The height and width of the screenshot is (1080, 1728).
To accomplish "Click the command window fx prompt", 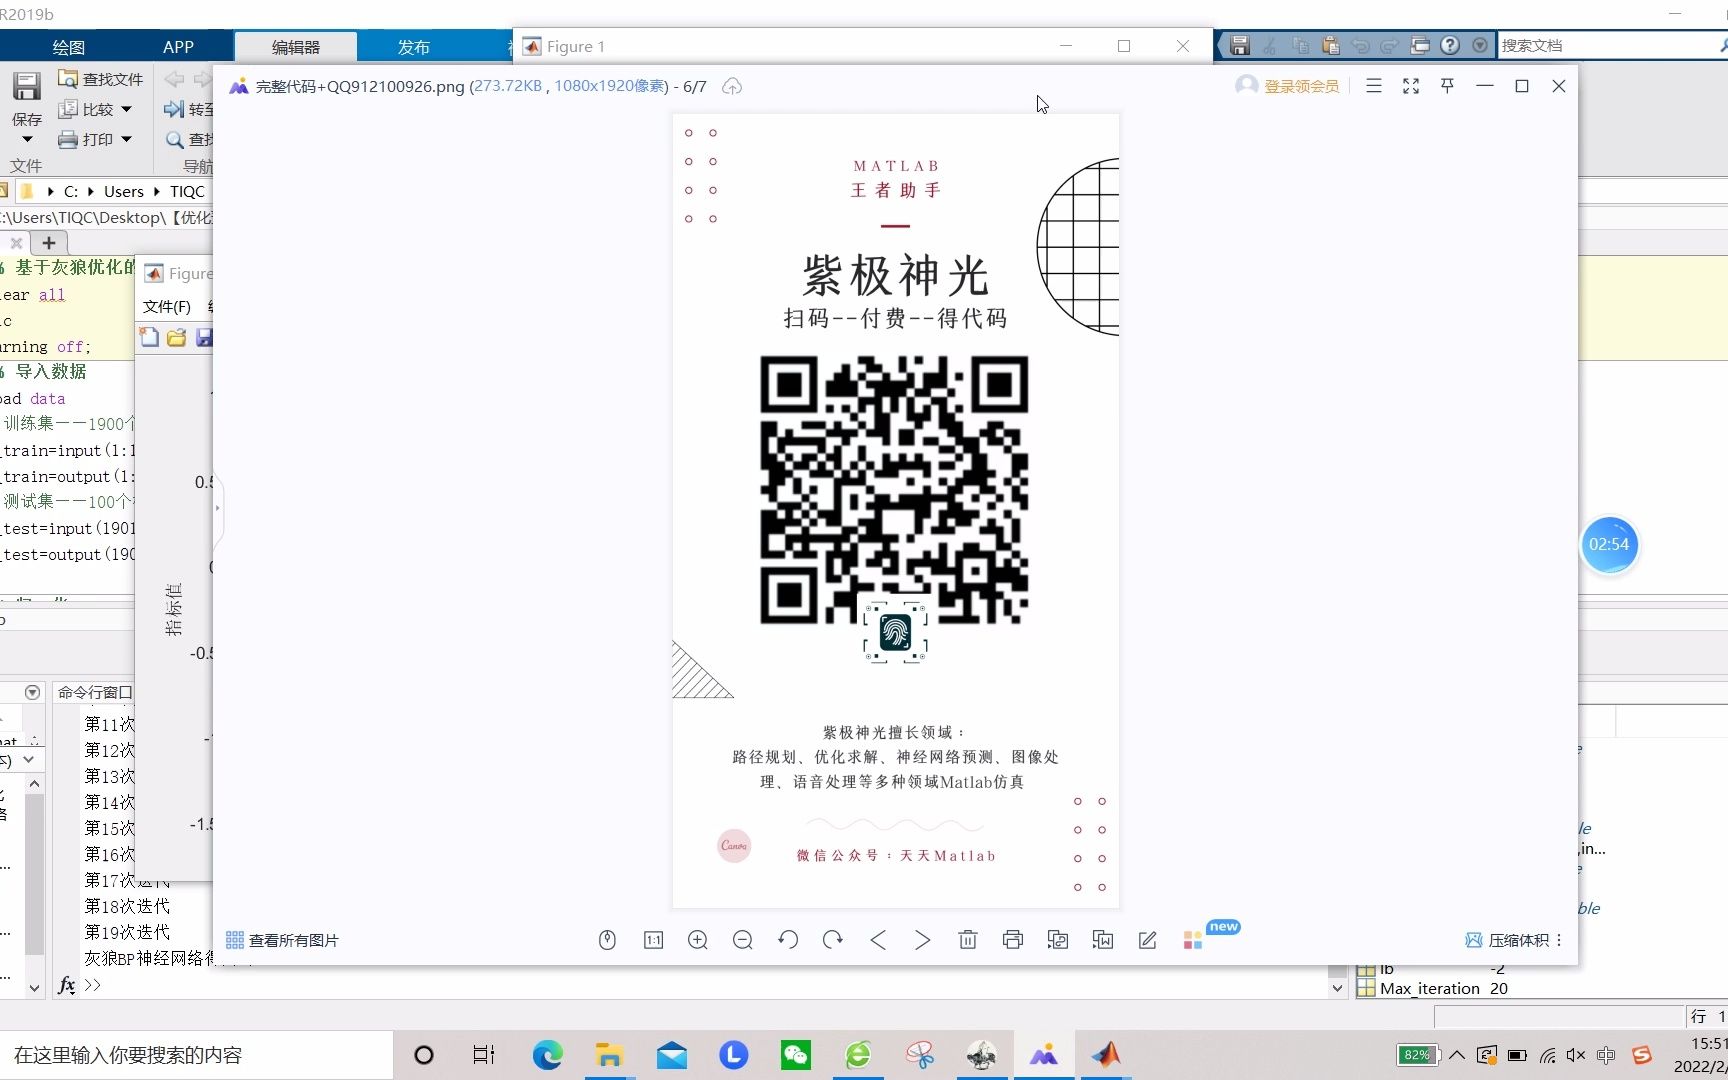I will (x=67, y=985).
